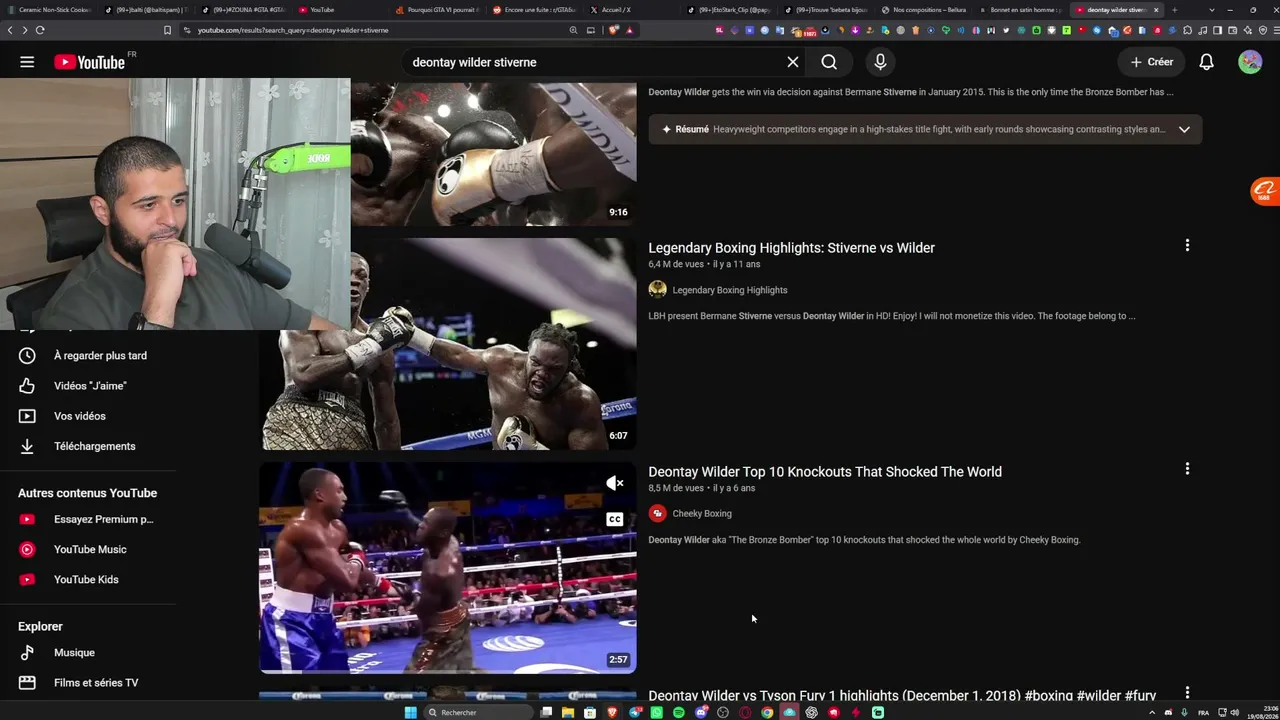The height and width of the screenshot is (720, 1280).
Task: Click the Wilder vs Tyson Fury 1 highlights title
Action: [x=902, y=695]
